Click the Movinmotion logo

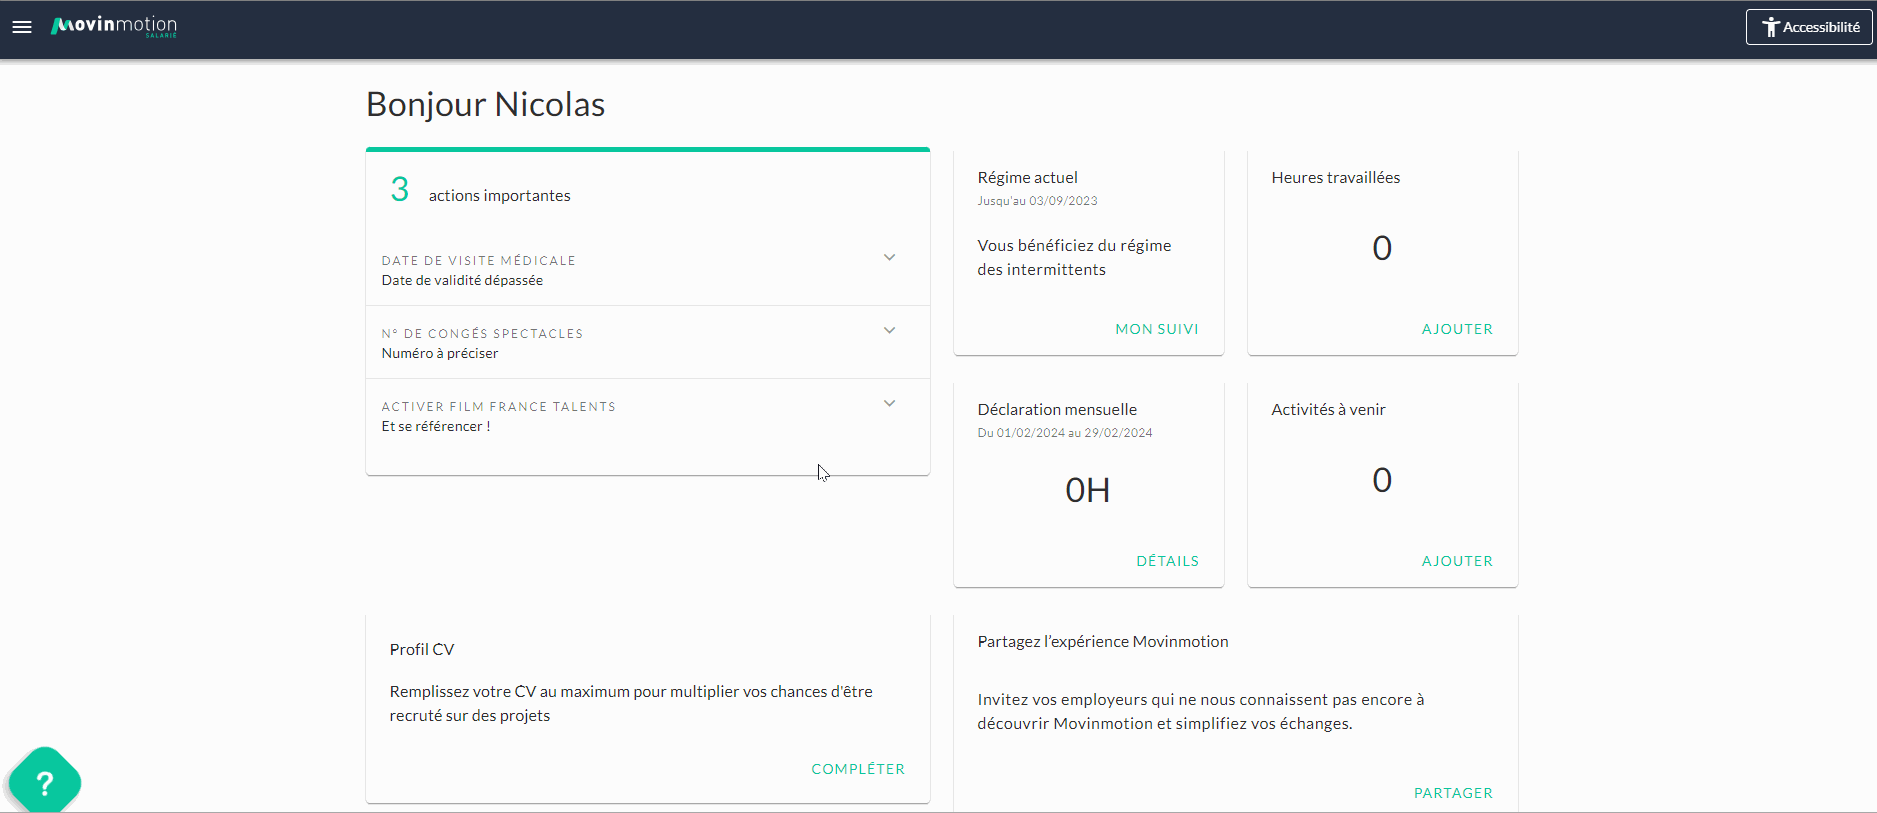(114, 26)
